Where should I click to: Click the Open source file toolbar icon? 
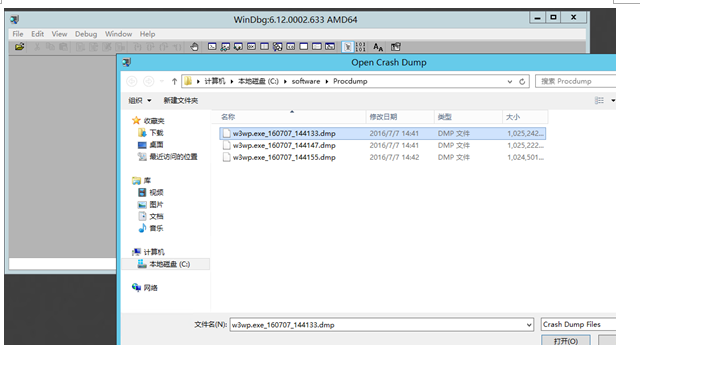point(19,46)
